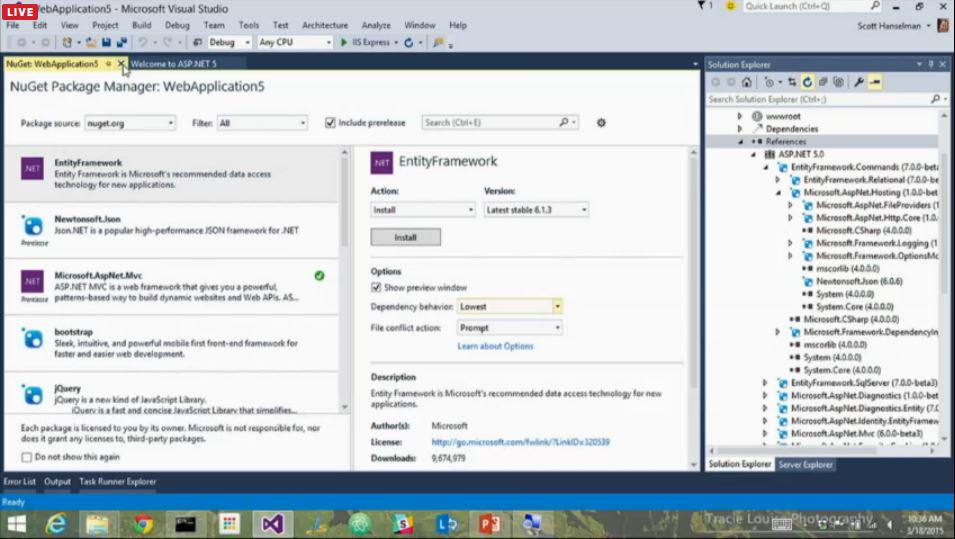
Task: Switch to Server Explorer tab
Action: pos(805,465)
